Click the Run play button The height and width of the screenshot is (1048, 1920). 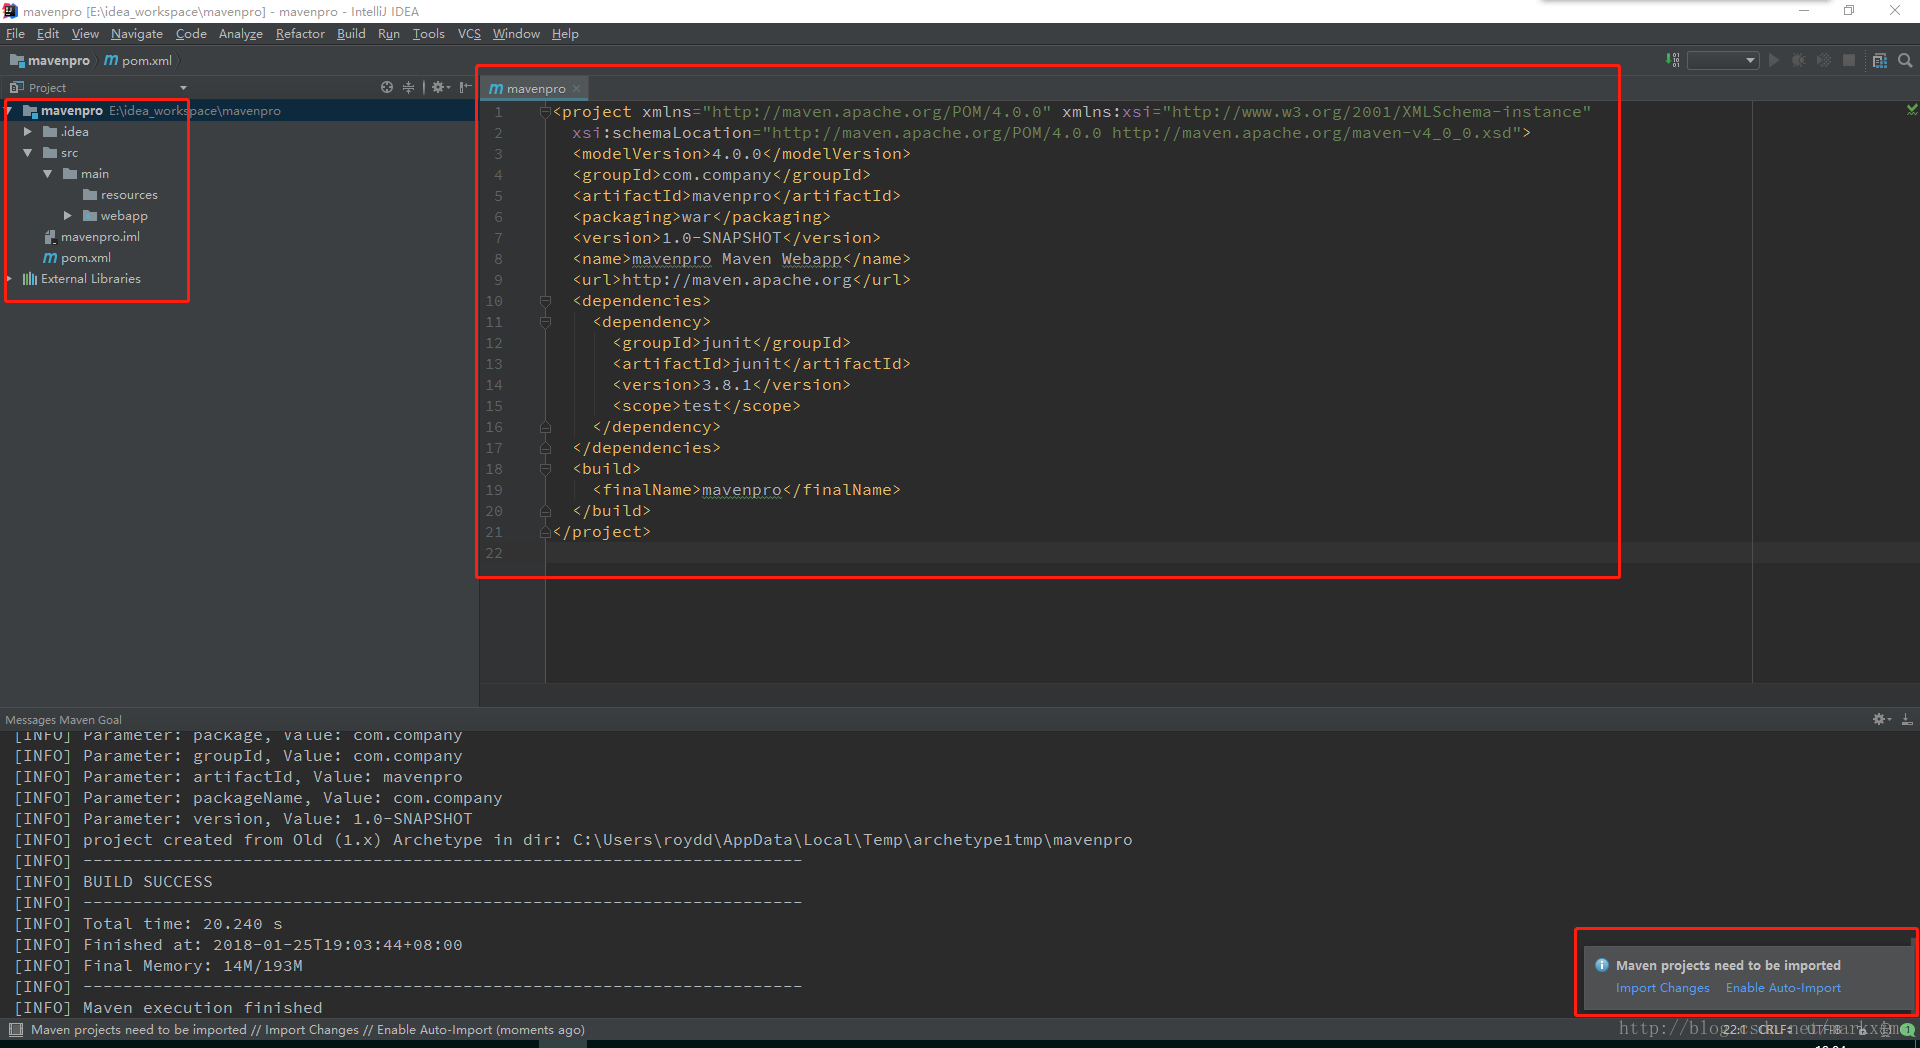point(1774,60)
